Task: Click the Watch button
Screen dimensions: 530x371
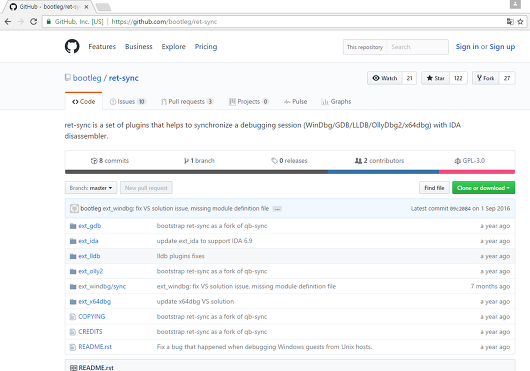Action: tap(385, 78)
